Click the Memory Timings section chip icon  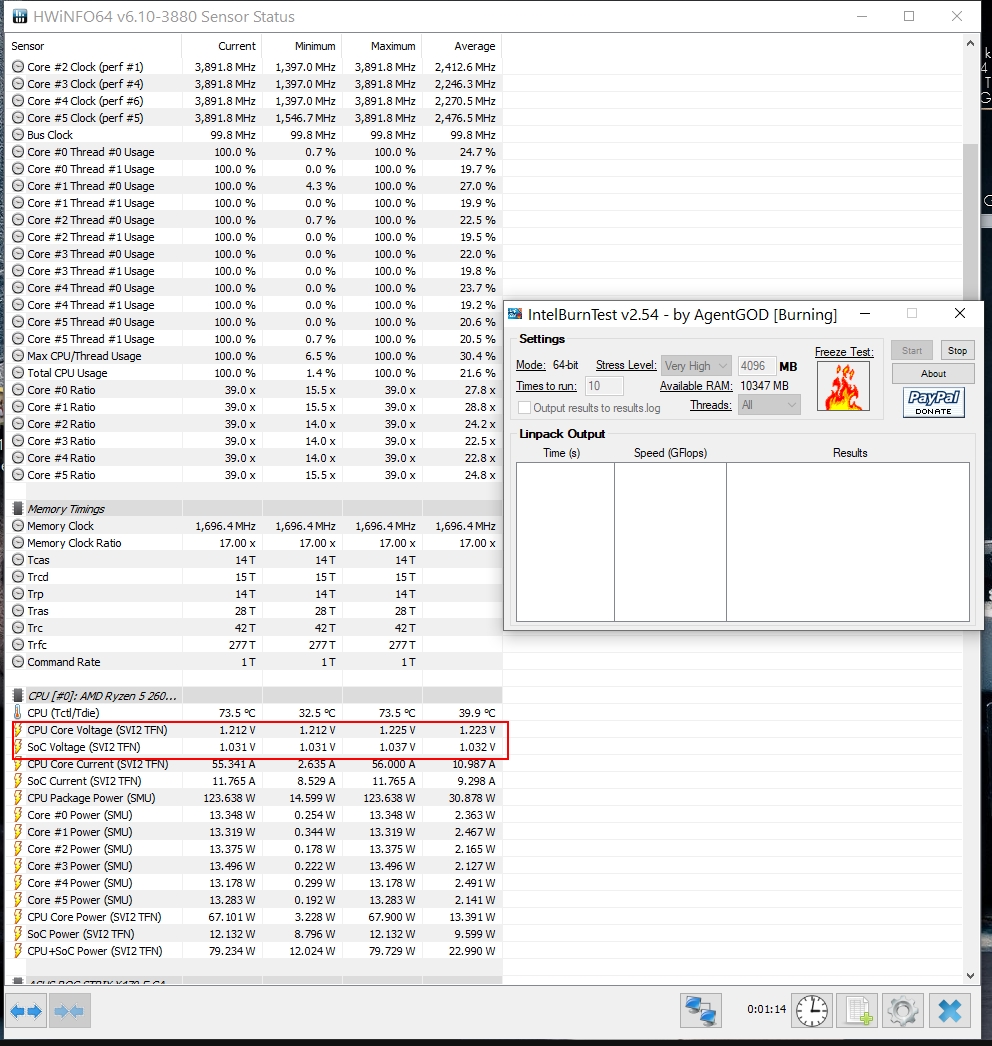click(x=18, y=508)
